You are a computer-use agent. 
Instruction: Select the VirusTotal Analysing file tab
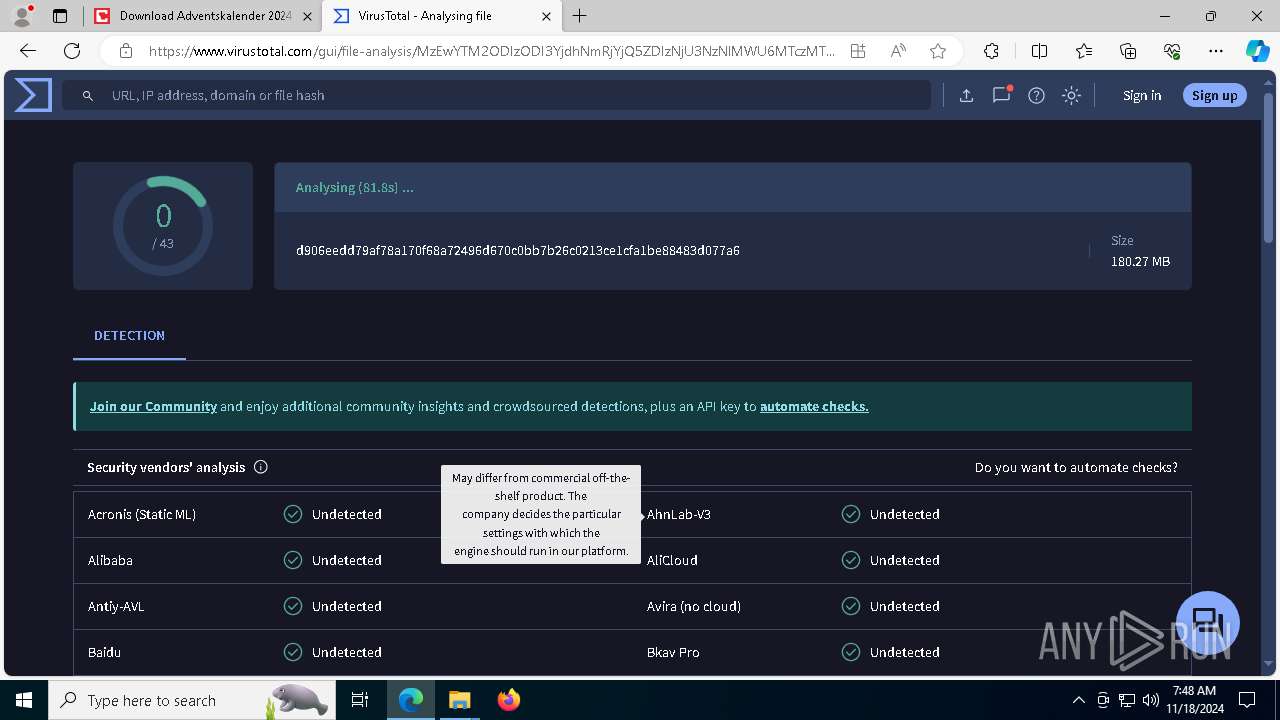[442, 16]
